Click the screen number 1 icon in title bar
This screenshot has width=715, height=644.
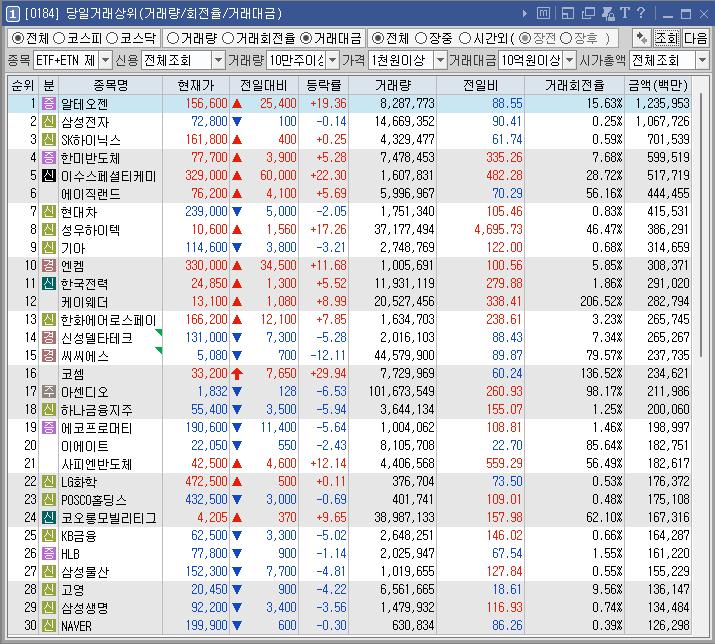coord(12,14)
